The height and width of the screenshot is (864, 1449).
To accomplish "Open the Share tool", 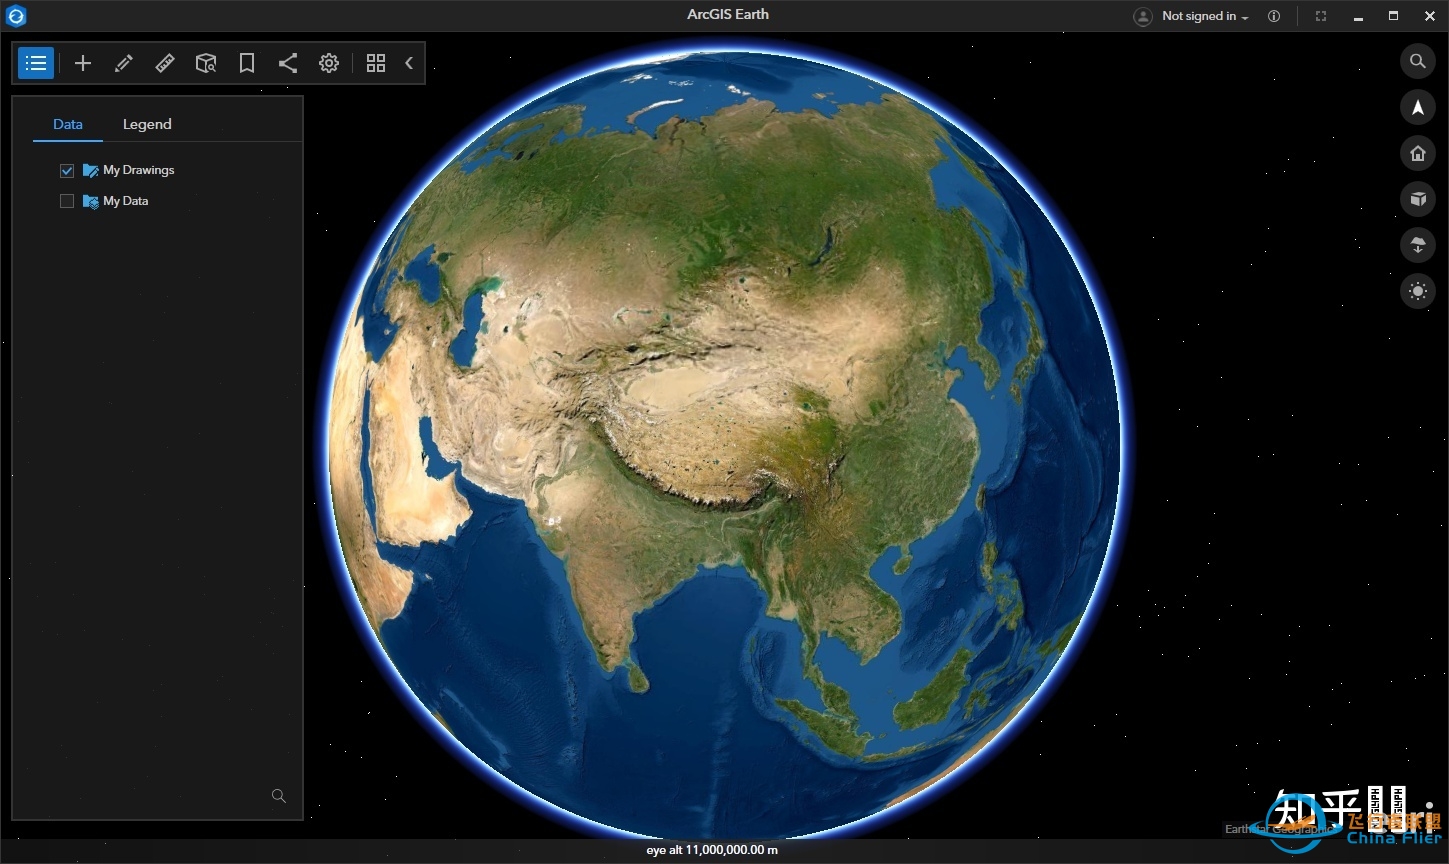I will [288, 63].
